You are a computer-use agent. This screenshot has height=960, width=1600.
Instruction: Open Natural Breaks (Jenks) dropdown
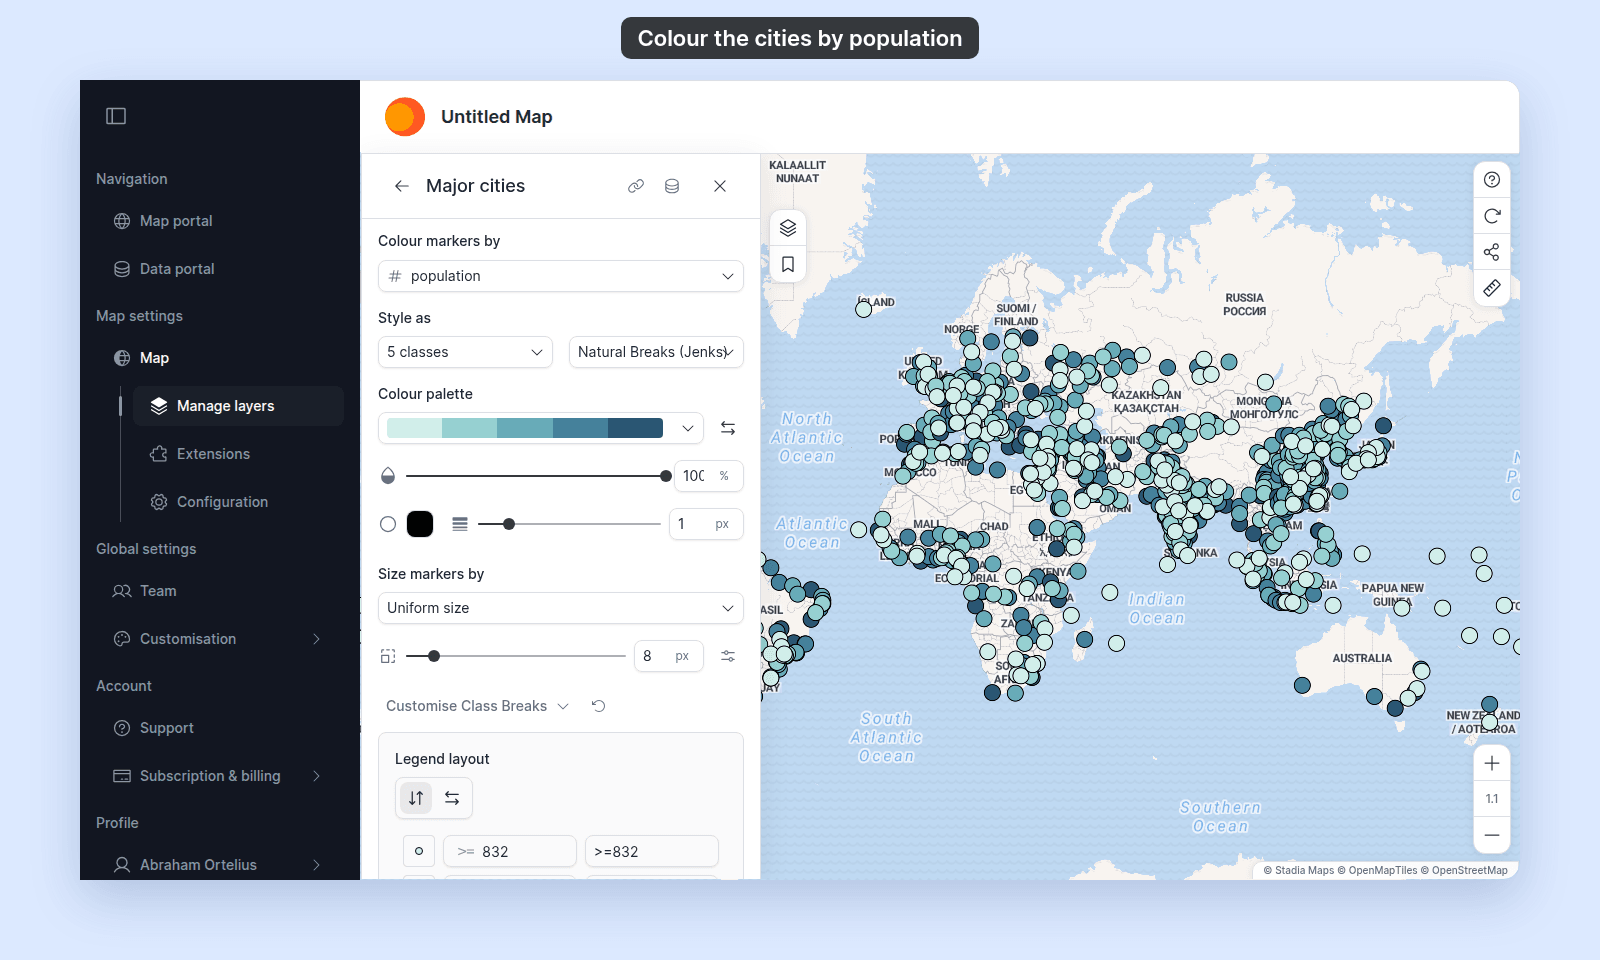(x=656, y=352)
